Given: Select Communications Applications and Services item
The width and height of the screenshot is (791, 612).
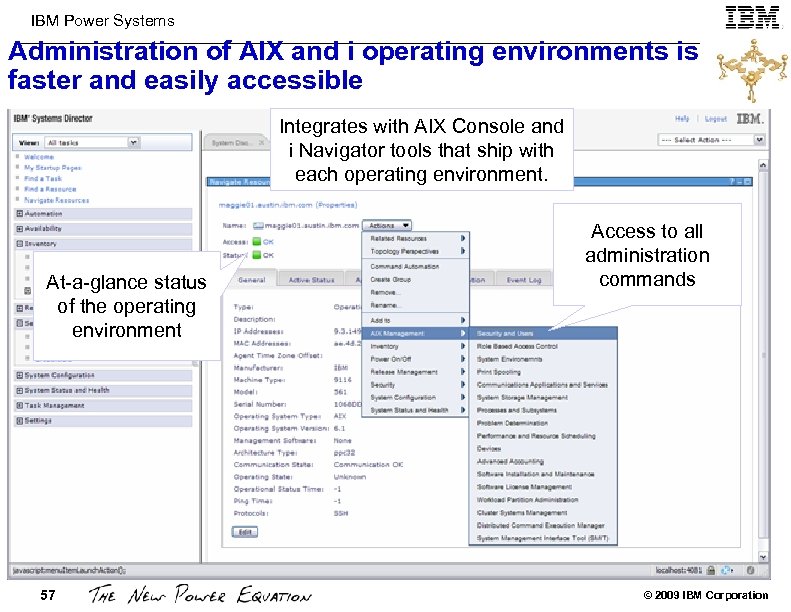Looking at the screenshot, I should pyautogui.click(x=543, y=385).
